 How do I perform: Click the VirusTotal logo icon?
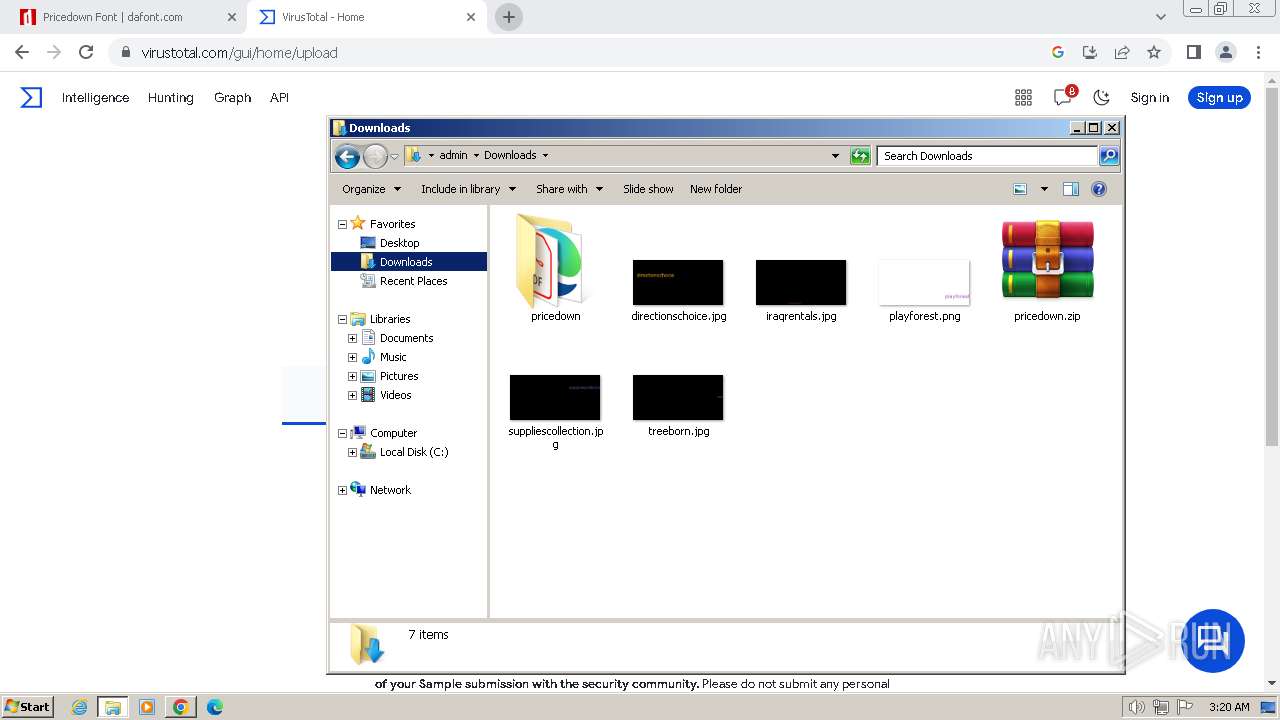[x=32, y=97]
